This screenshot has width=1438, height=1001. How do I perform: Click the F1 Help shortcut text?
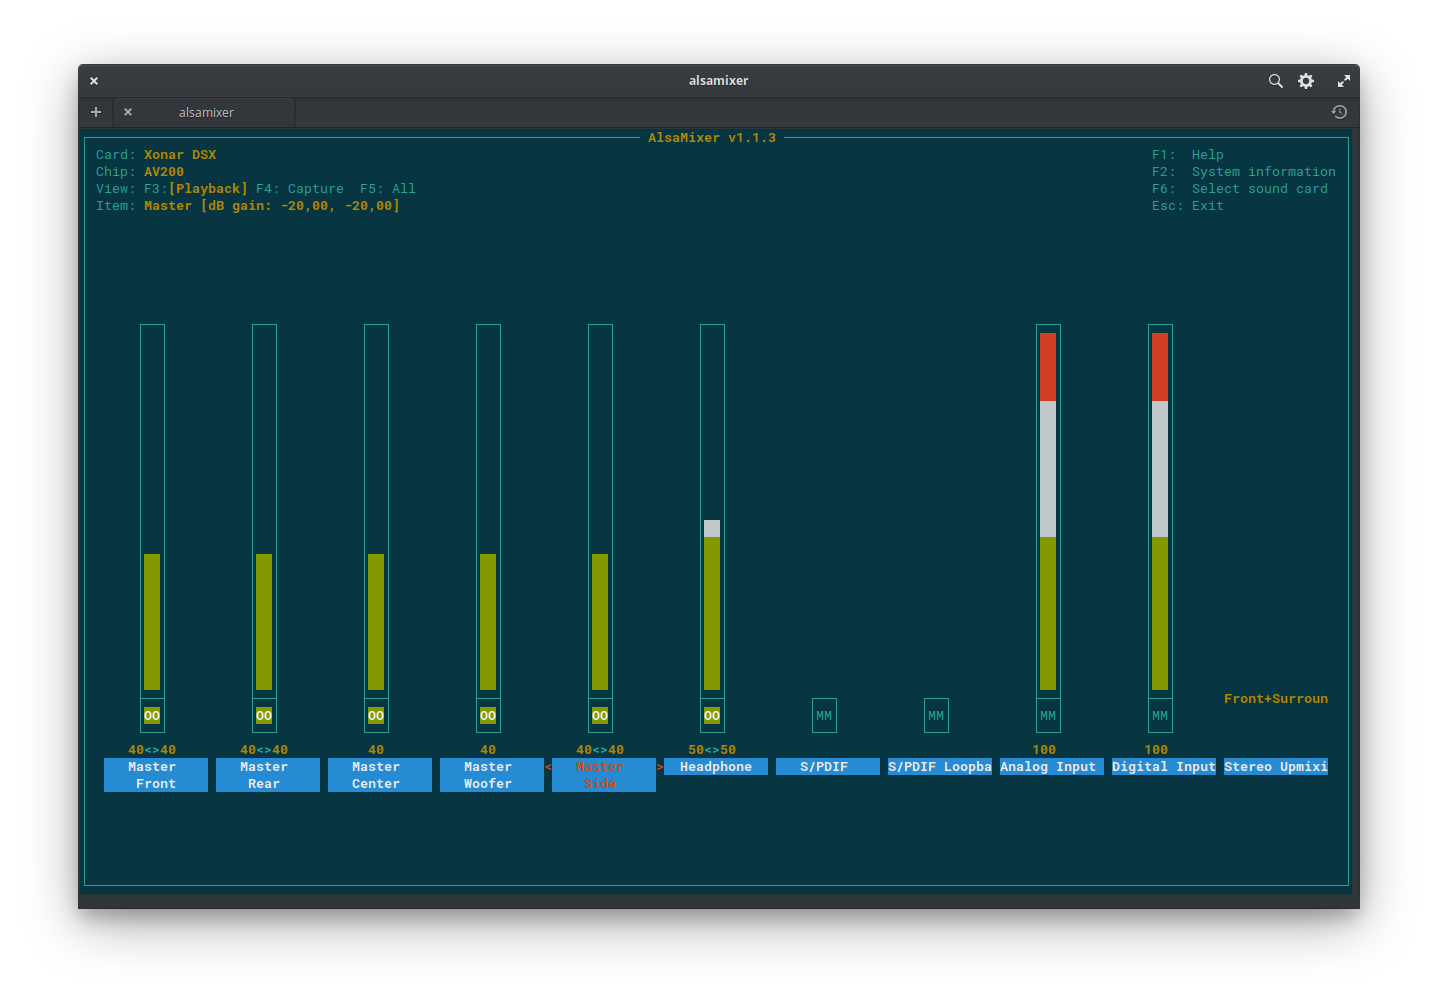pyautogui.click(x=1188, y=155)
